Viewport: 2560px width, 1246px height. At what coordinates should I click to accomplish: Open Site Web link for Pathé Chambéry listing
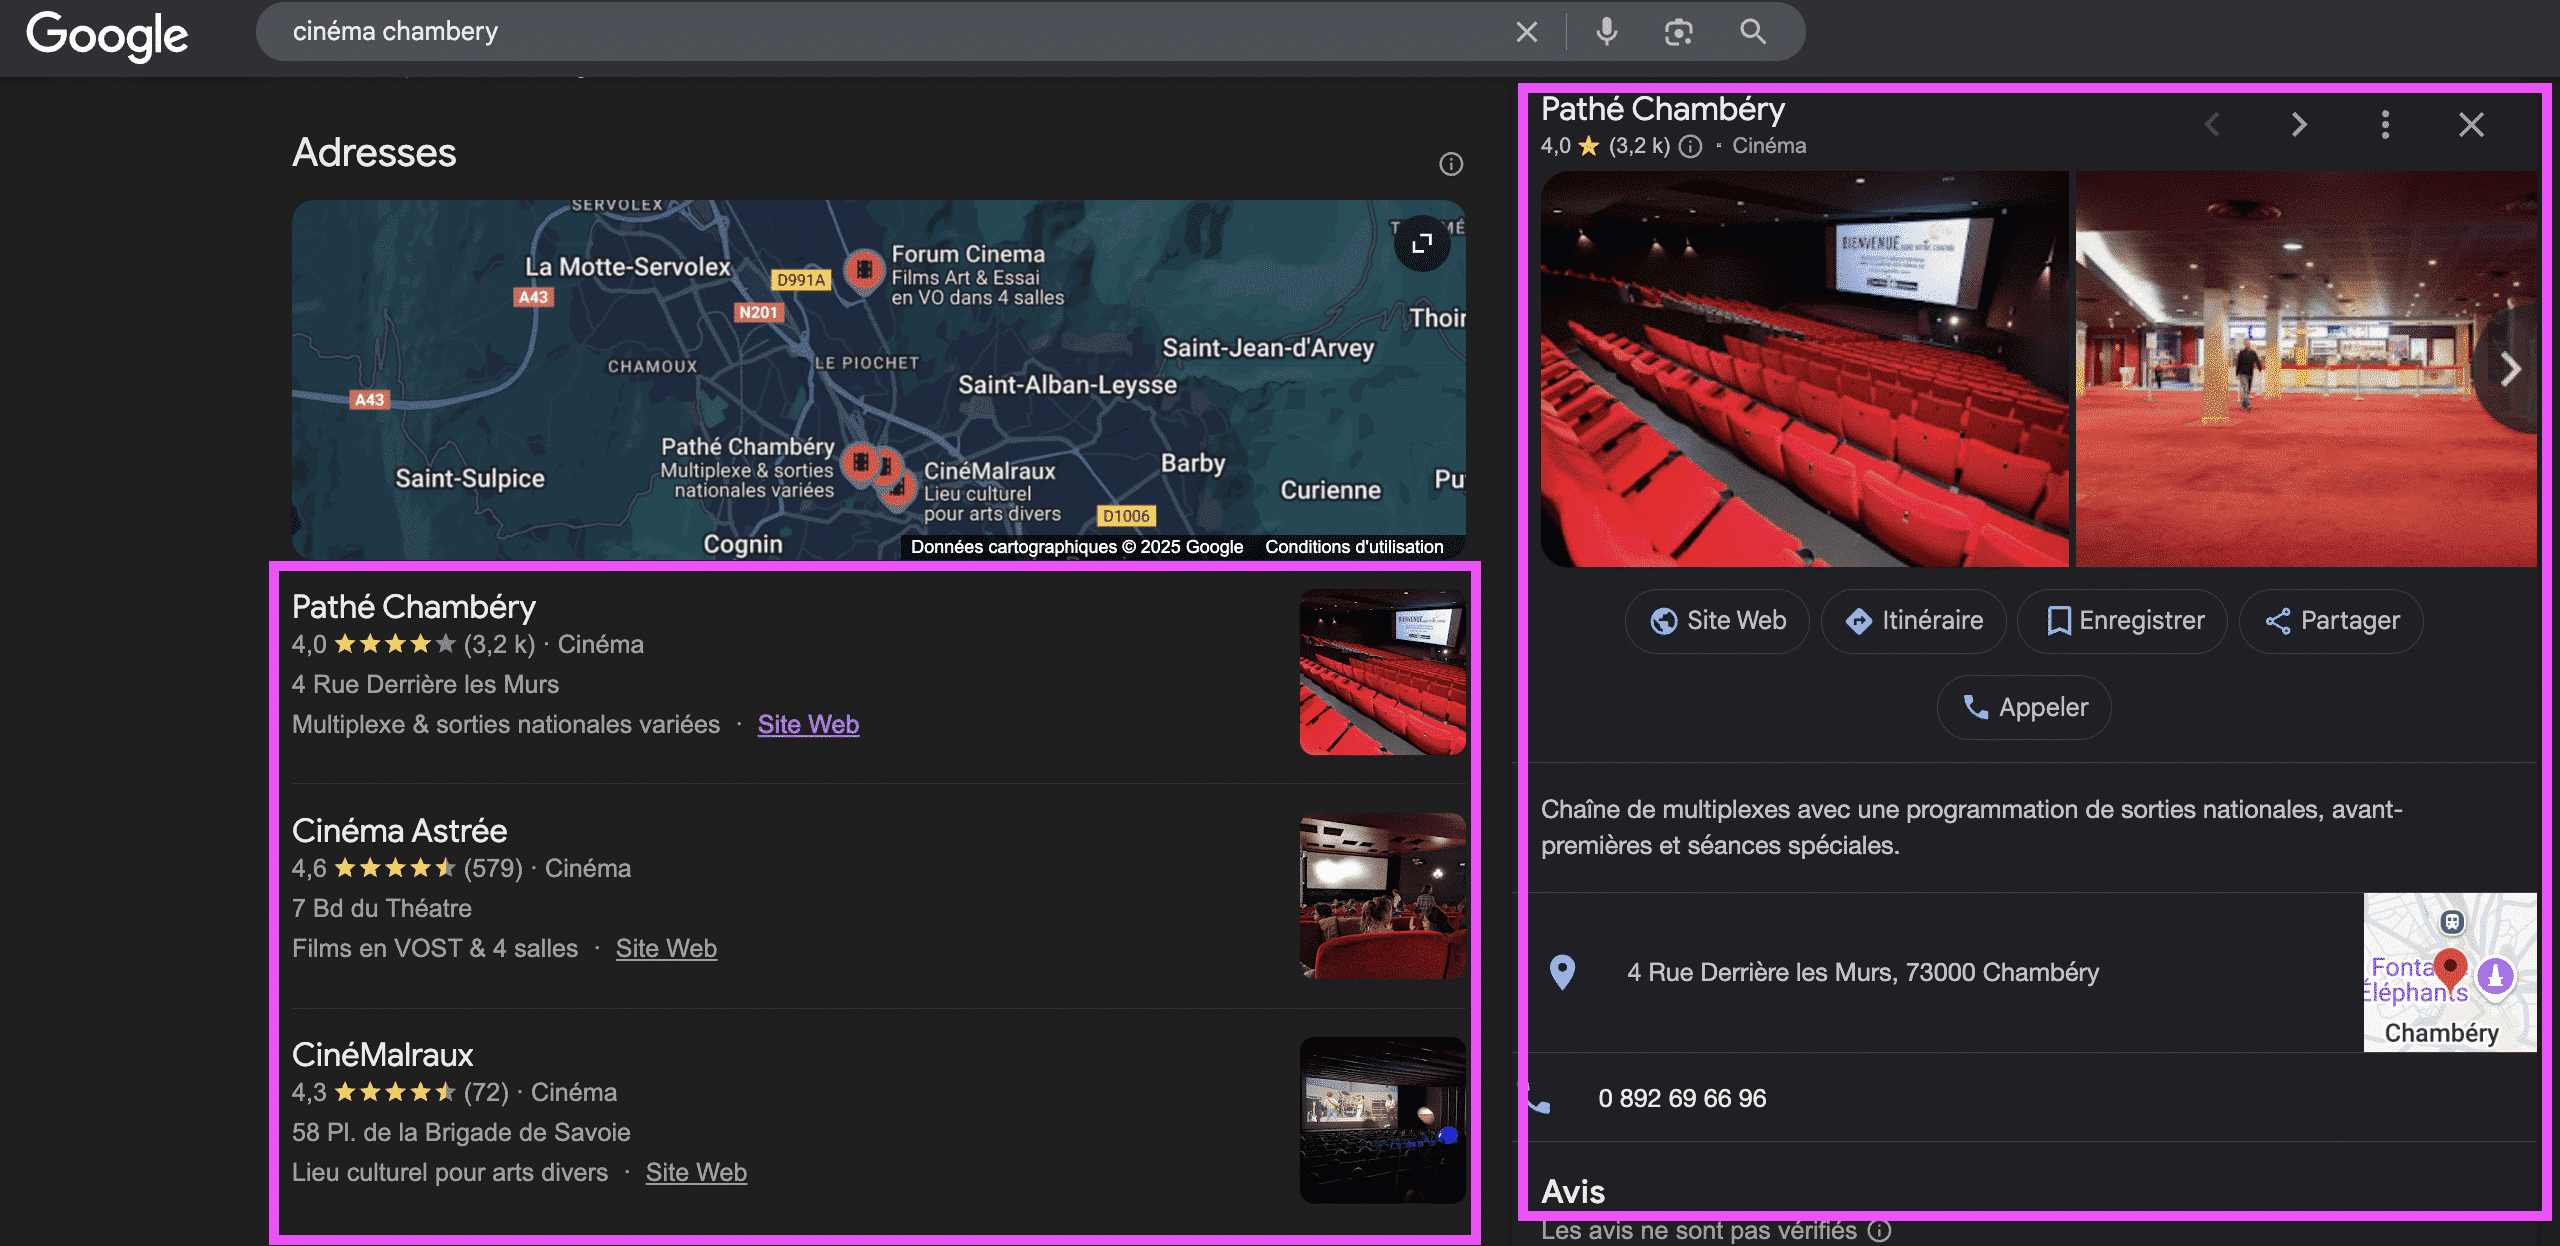[808, 724]
